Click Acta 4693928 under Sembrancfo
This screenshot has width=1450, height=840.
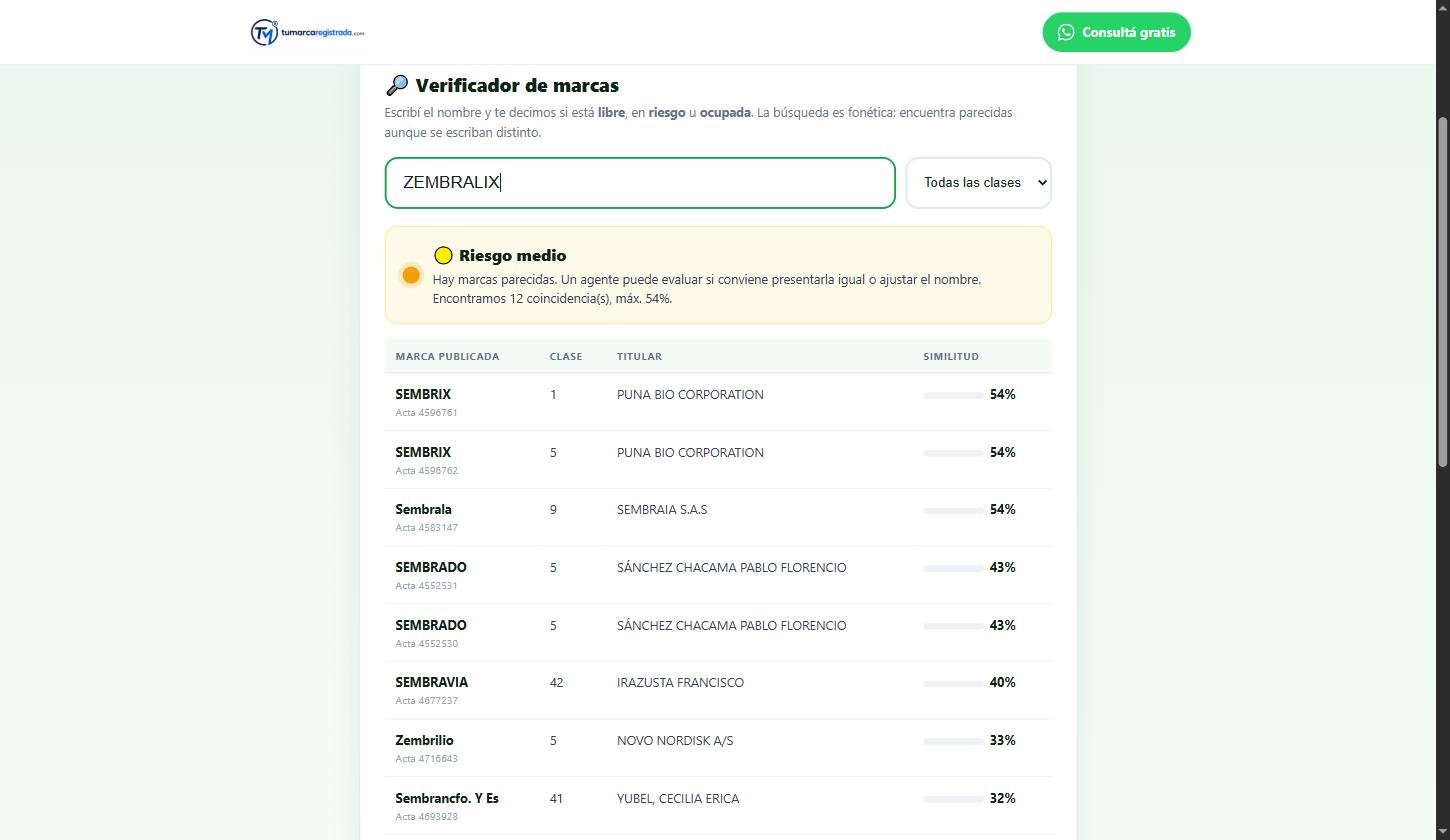coord(426,817)
